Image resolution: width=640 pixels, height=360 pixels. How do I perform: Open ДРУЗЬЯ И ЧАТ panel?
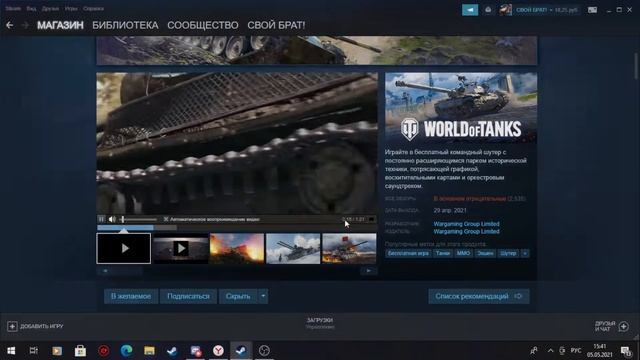(612, 326)
